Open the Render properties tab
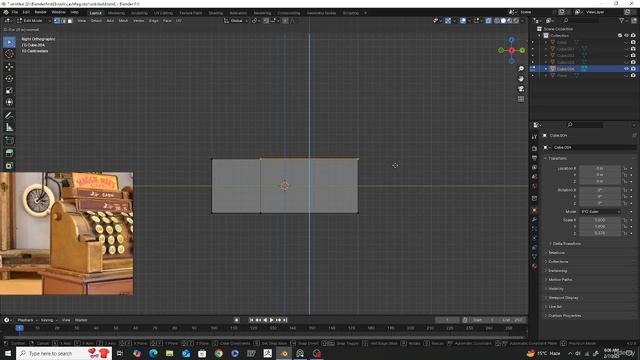 [534, 149]
